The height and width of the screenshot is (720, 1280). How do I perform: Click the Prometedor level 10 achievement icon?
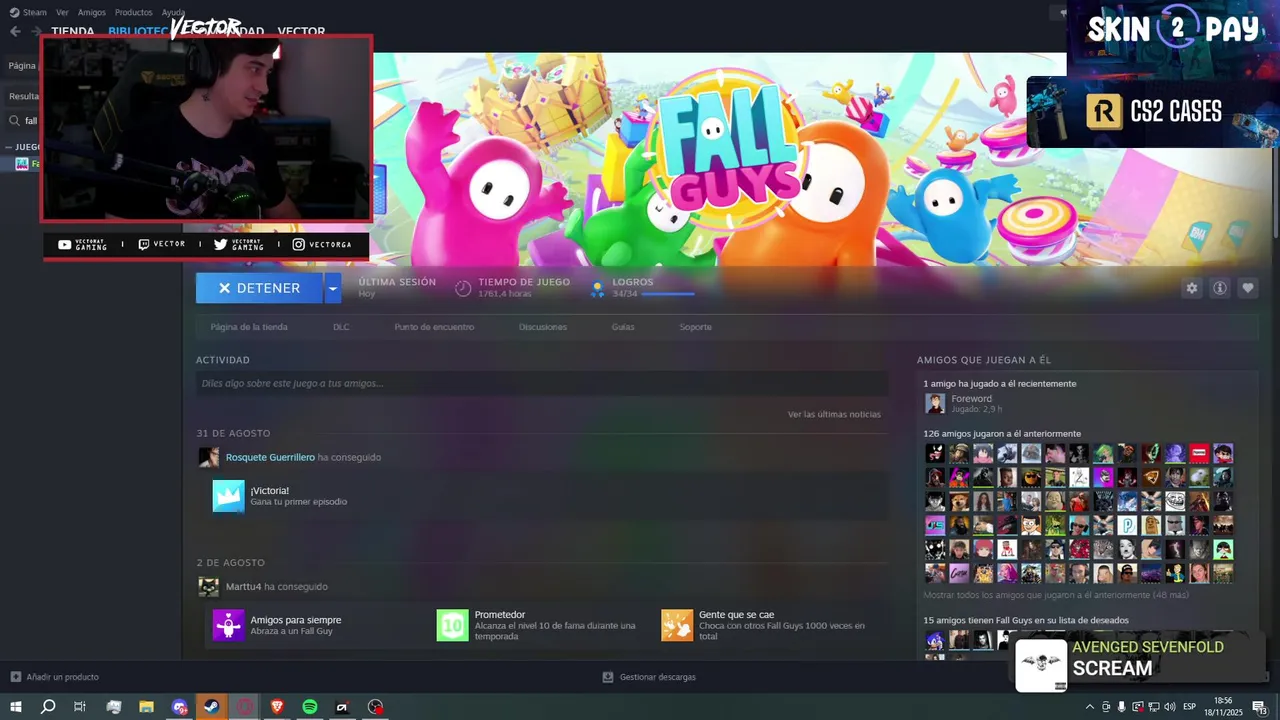(452, 625)
